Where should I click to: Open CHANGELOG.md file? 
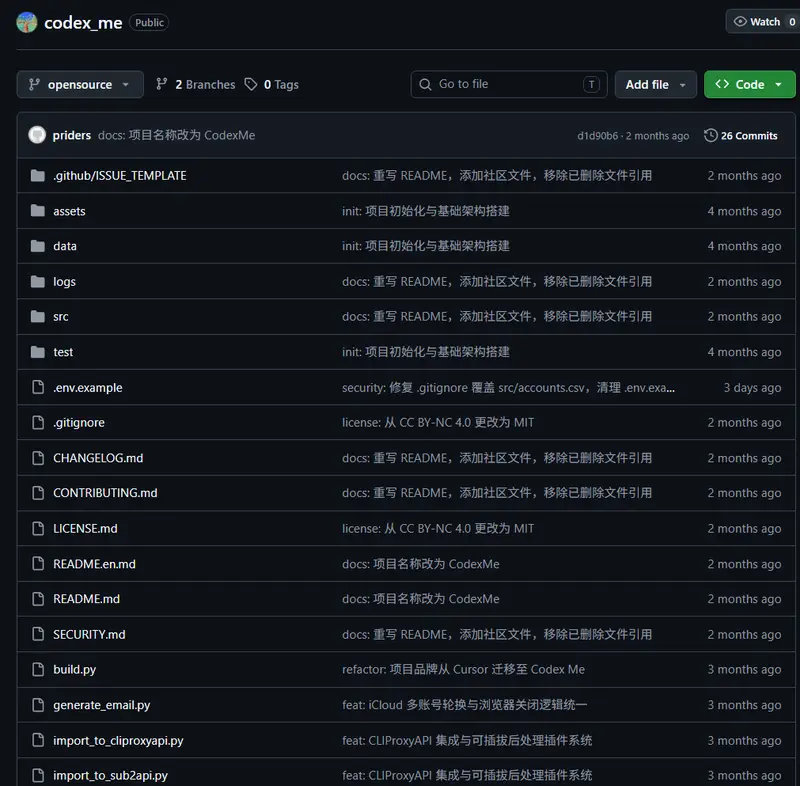point(98,458)
